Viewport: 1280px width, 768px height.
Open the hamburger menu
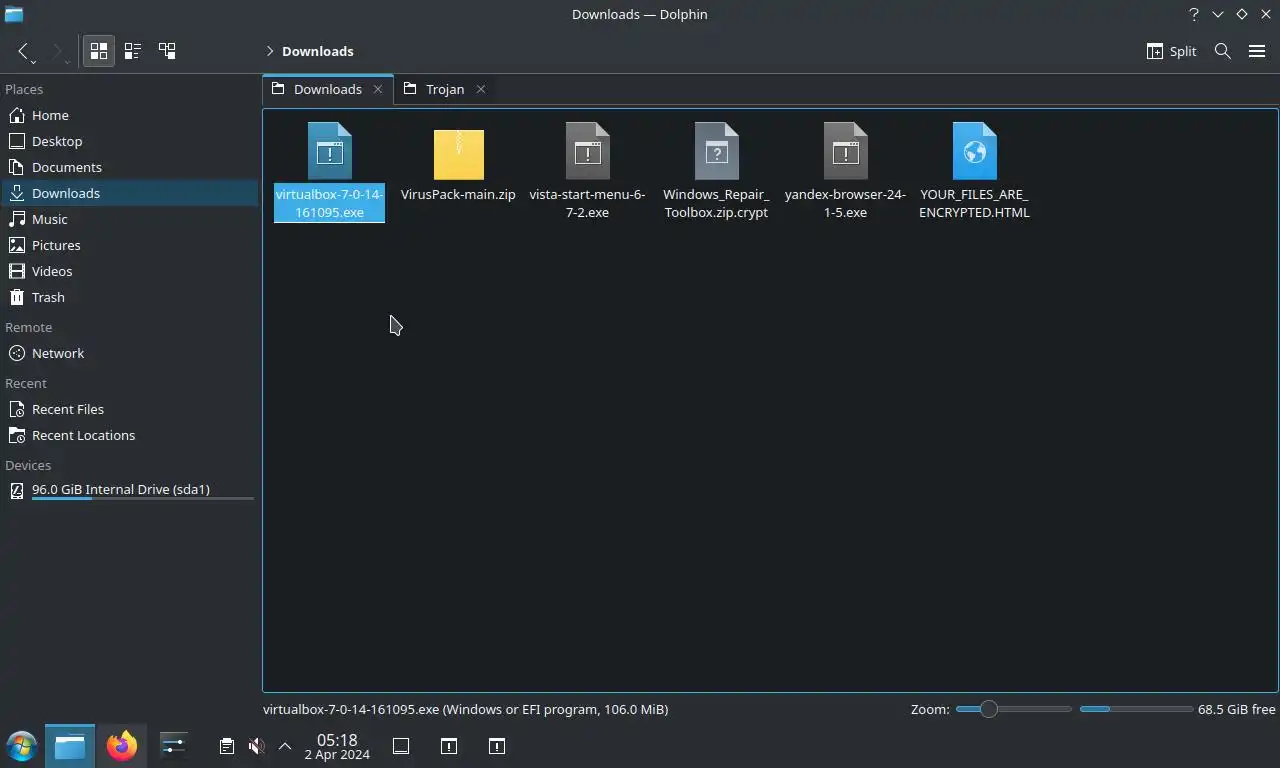(x=1257, y=51)
